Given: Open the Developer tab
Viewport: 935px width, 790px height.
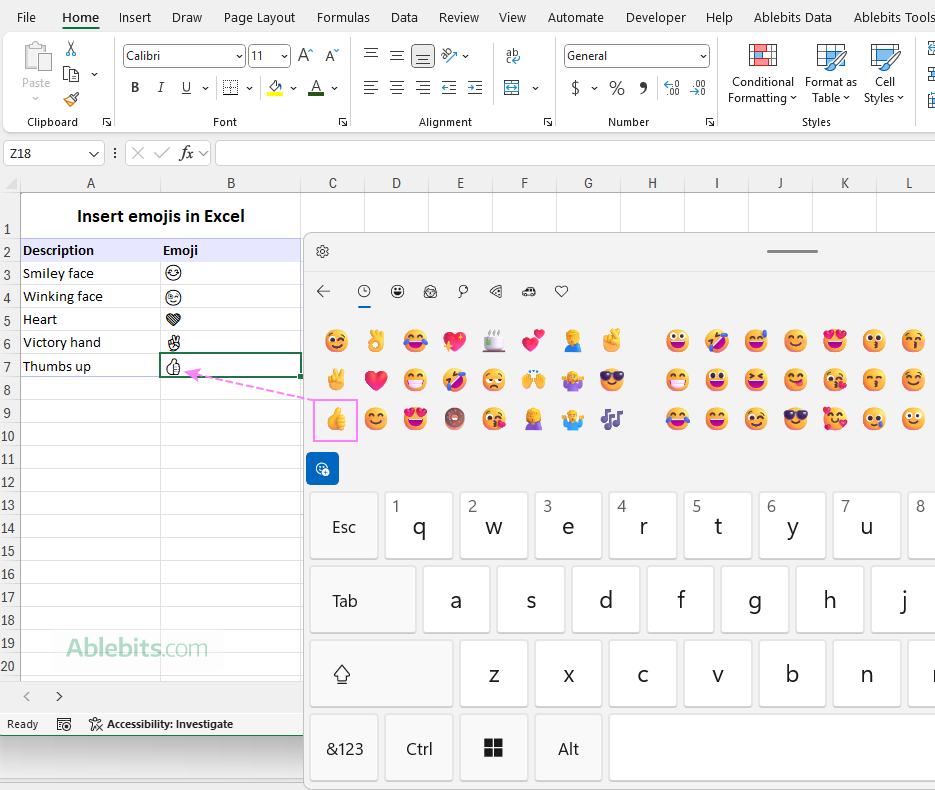Looking at the screenshot, I should 655,17.
